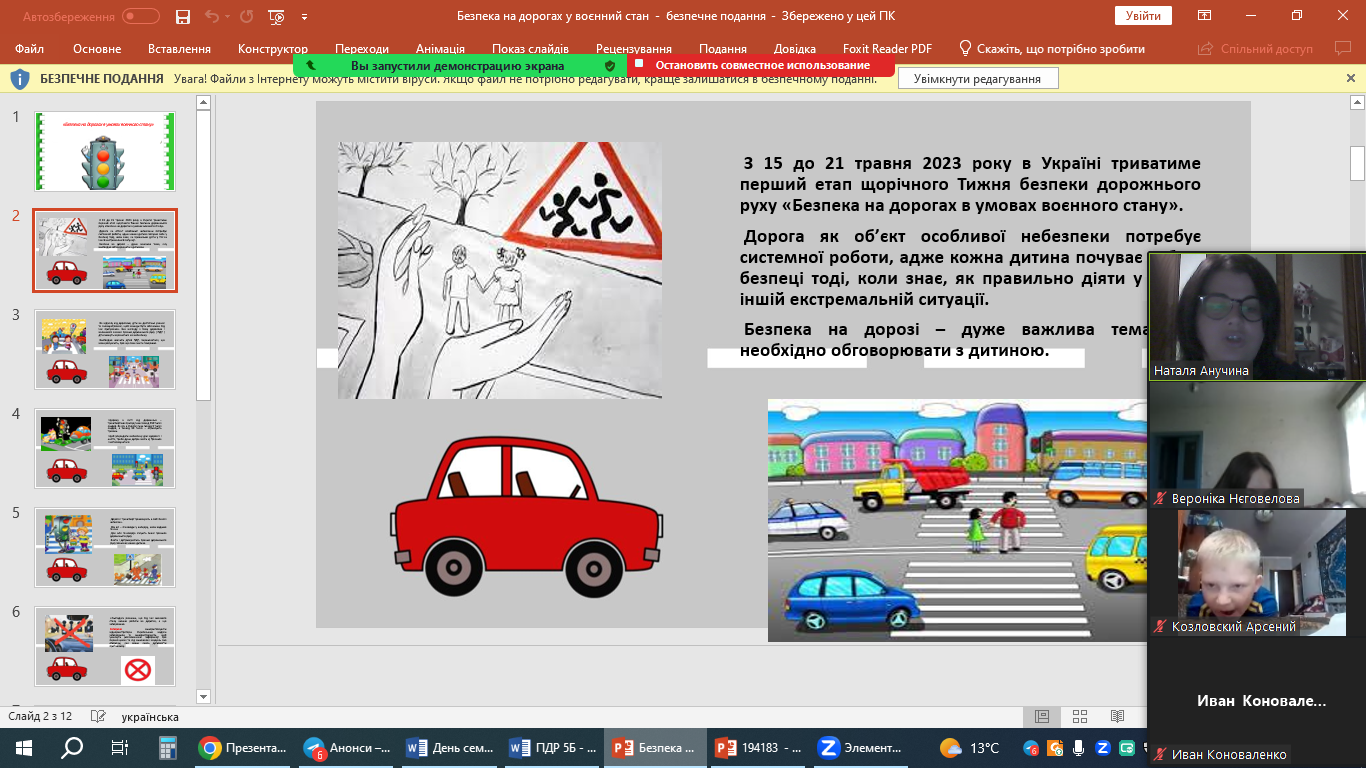Click Вероніка Неговелова video tile
Screen dimensions: 1366x768
click(x=1256, y=444)
